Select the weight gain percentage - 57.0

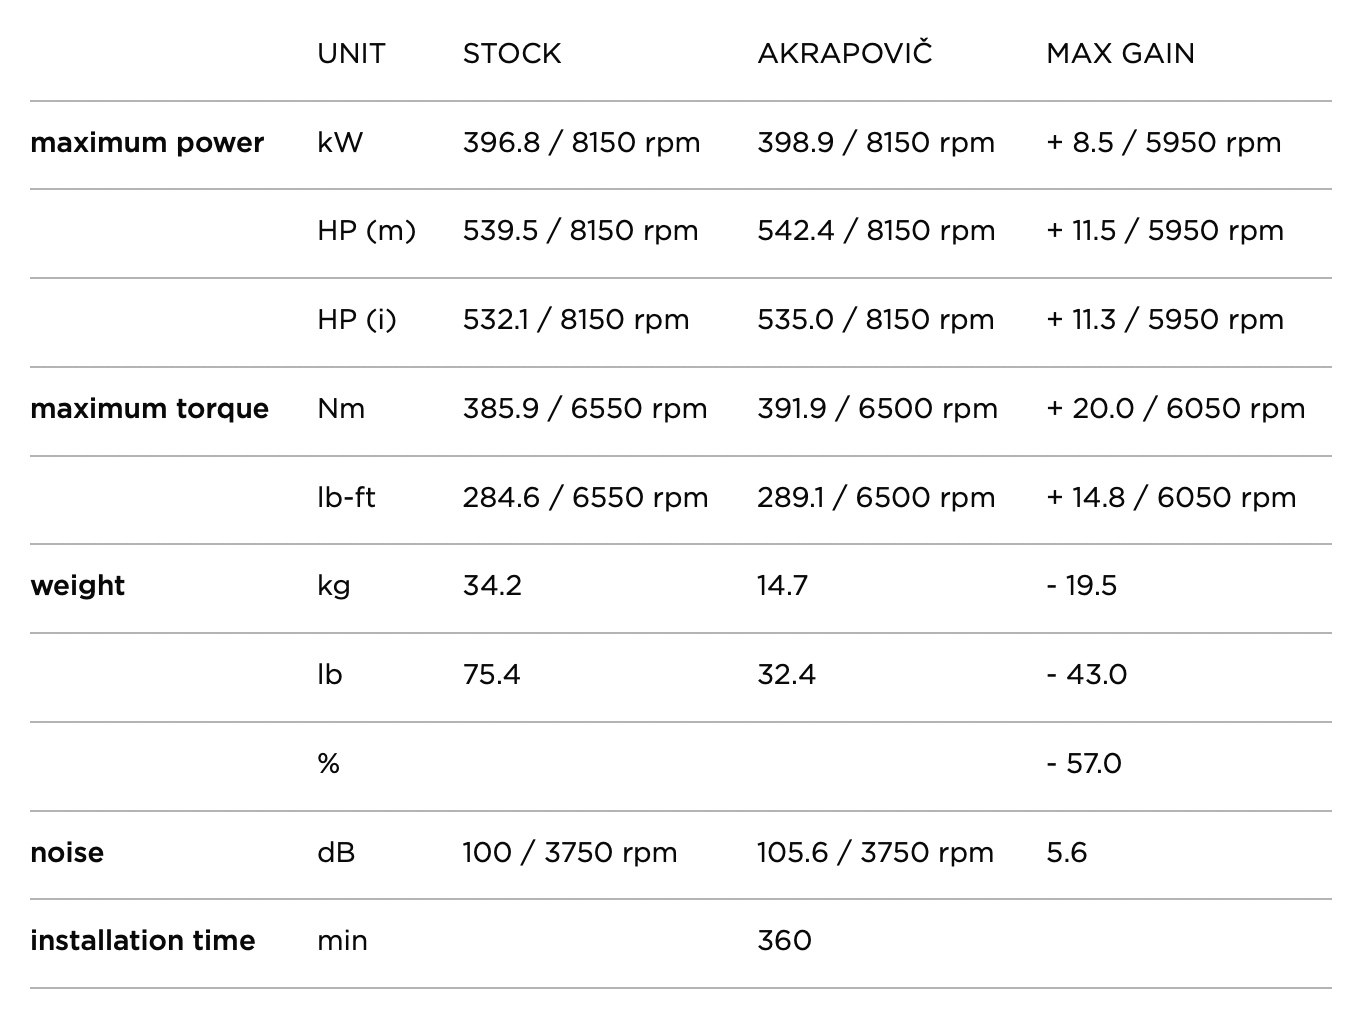(x=1083, y=764)
